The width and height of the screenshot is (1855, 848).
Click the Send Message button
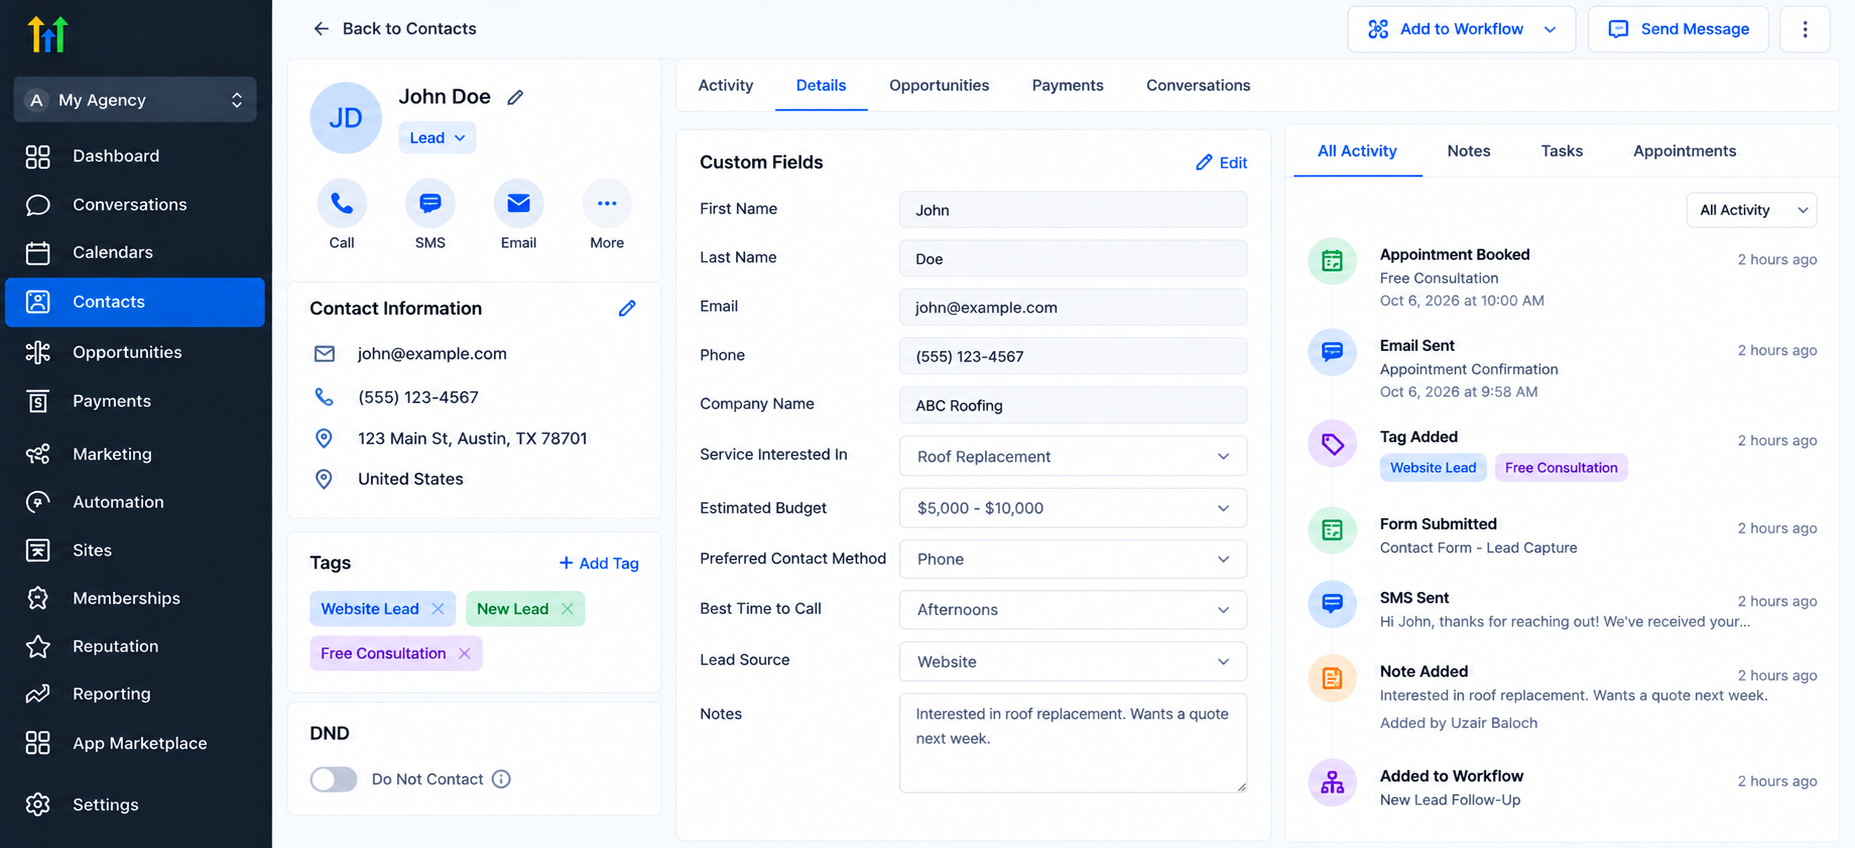pyautogui.click(x=1678, y=29)
